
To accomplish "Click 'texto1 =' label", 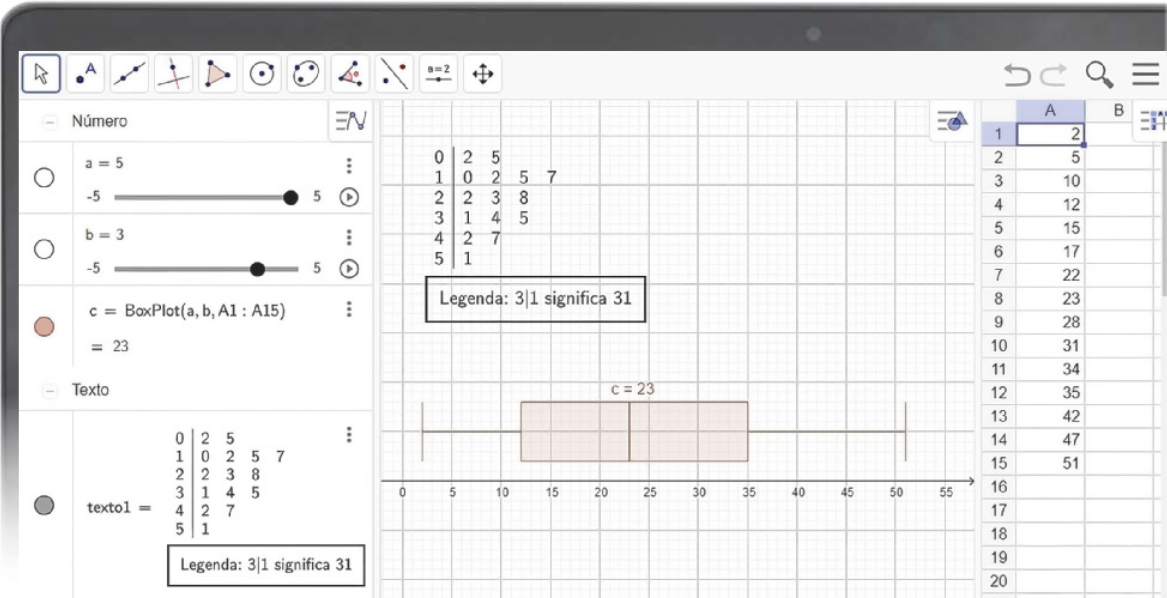I will [x=119, y=509].
